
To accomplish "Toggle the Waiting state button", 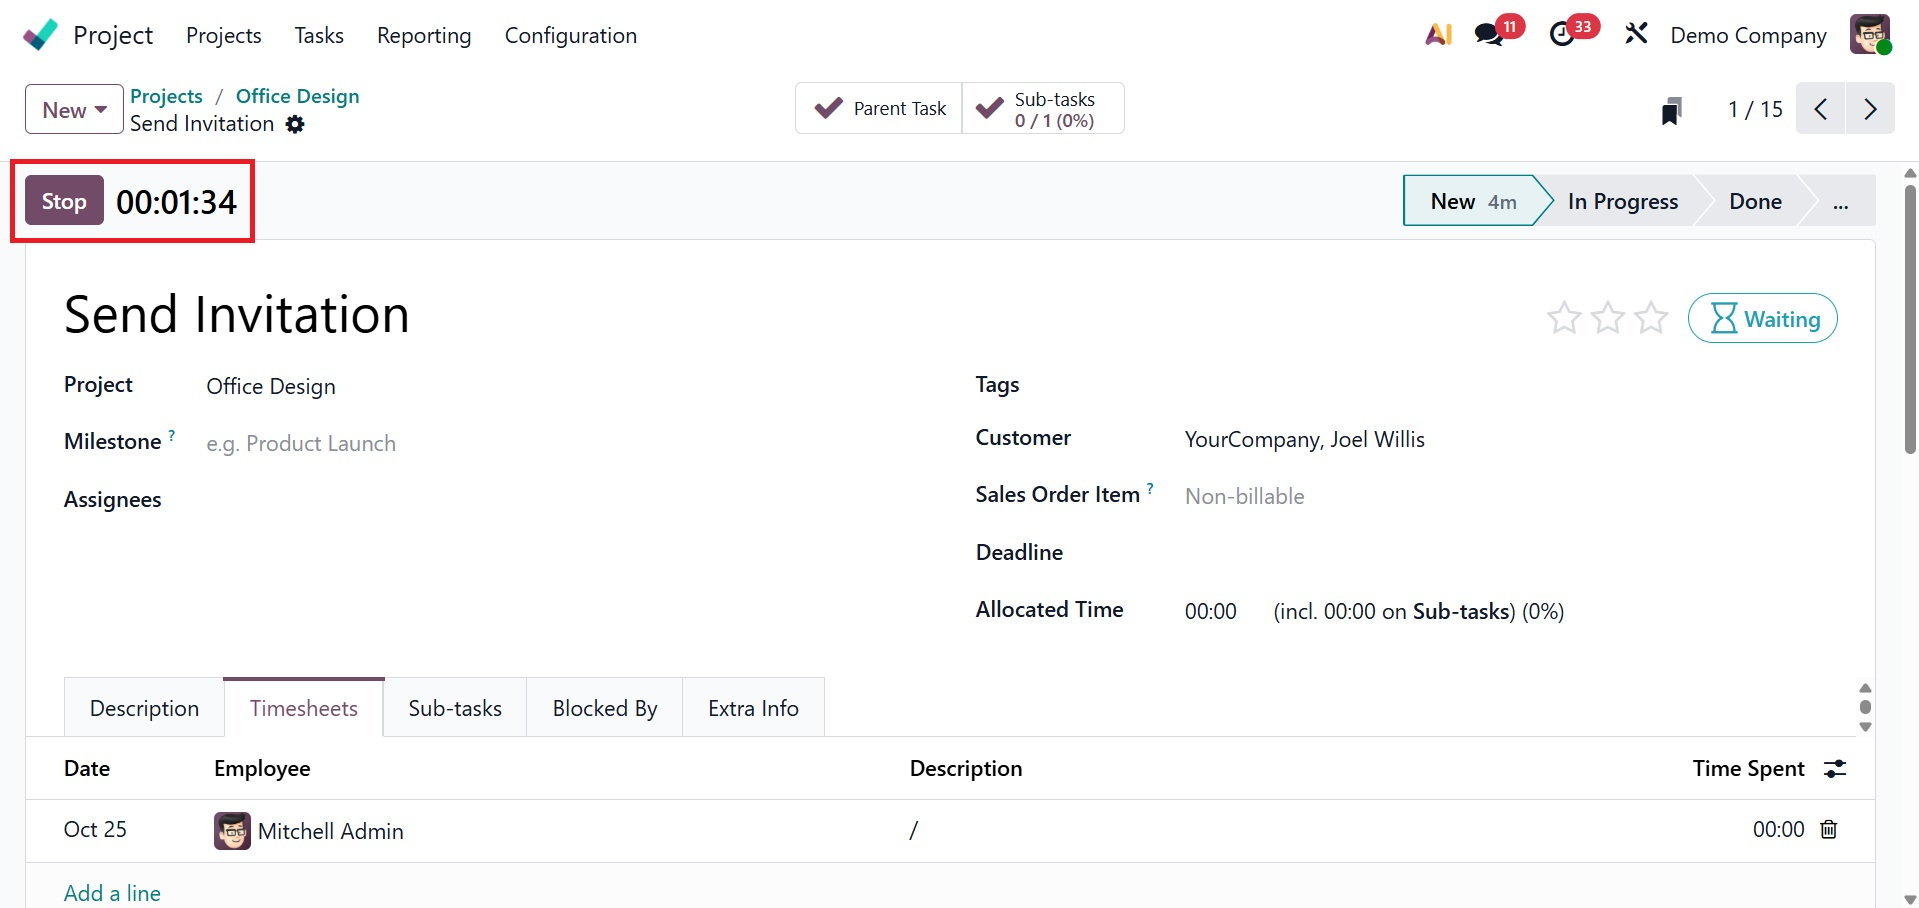I will click(x=1762, y=319).
